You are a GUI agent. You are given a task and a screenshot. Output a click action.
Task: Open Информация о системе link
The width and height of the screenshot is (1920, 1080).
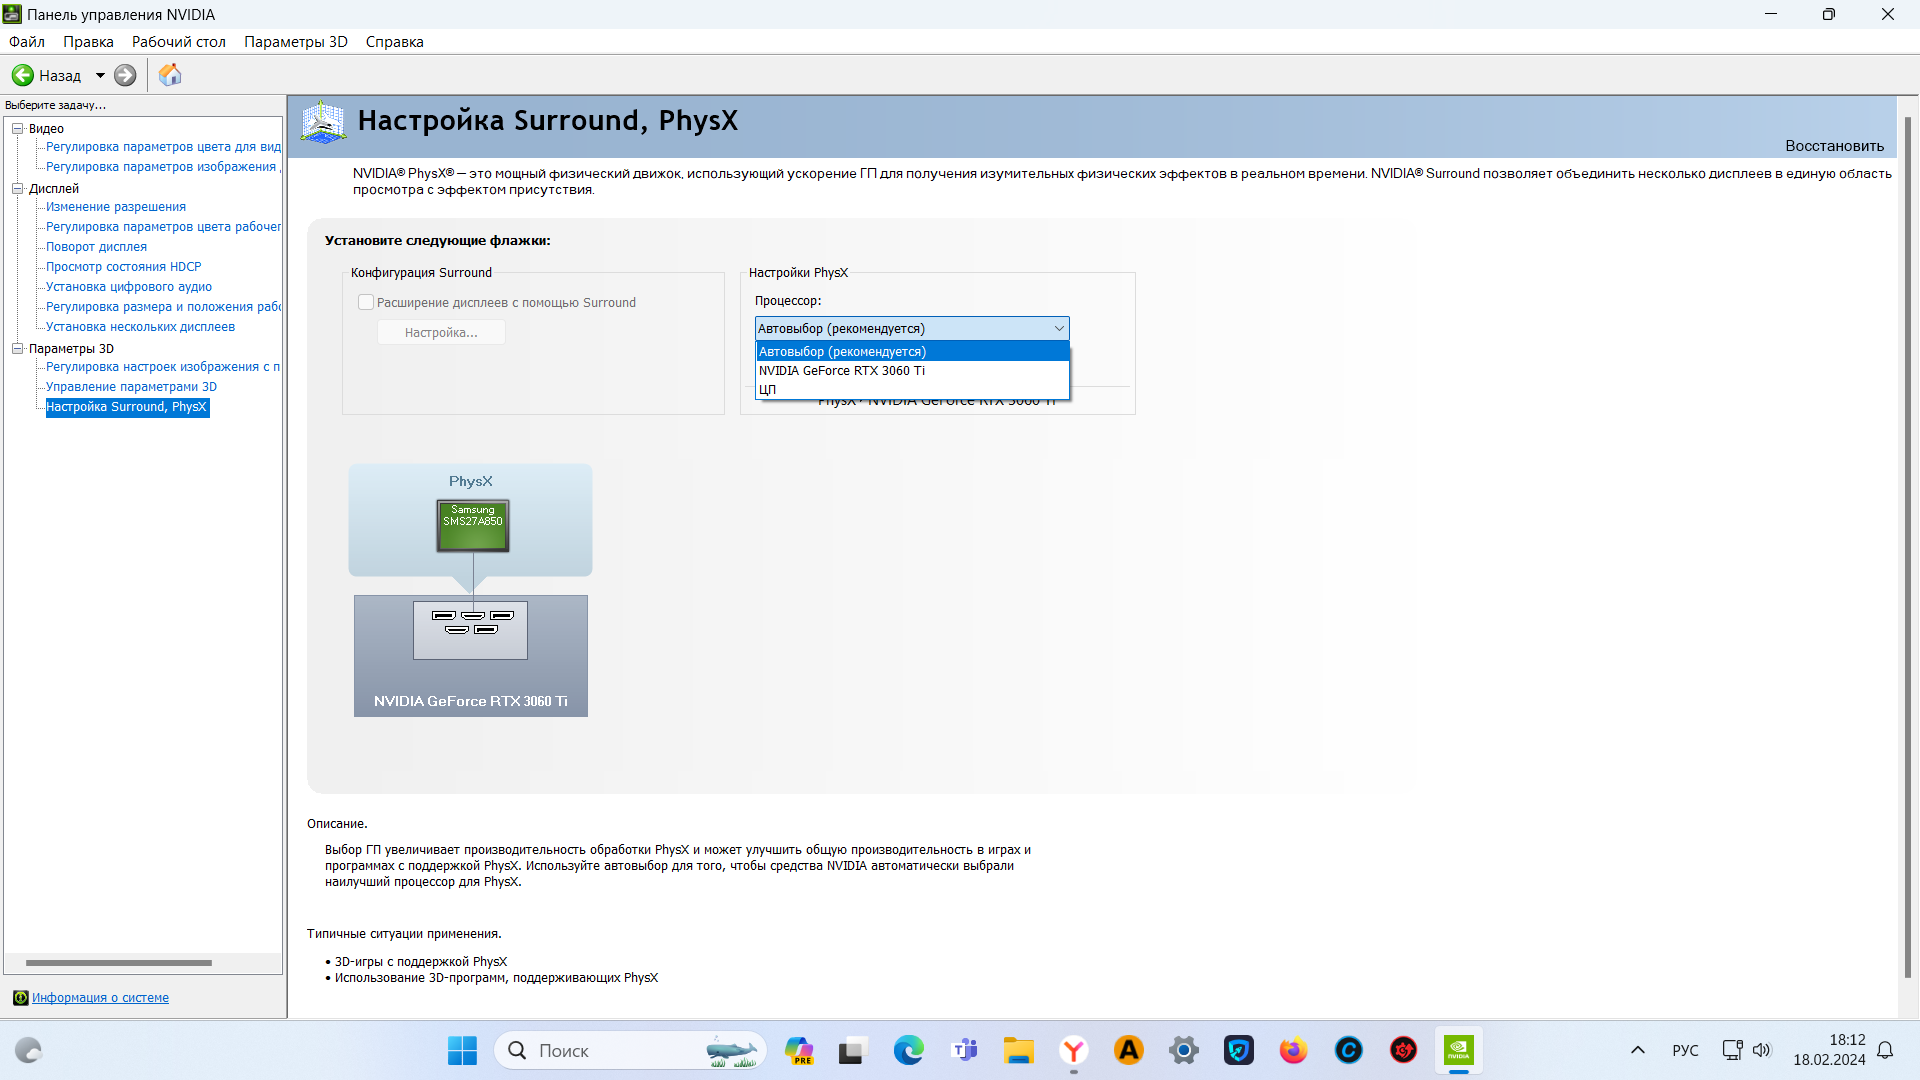point(100,997)
